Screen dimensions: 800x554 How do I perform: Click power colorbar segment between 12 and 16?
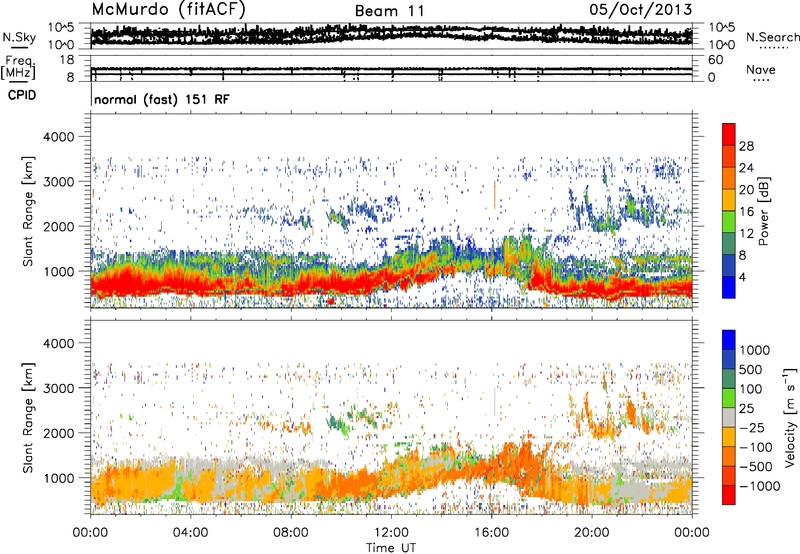729,222
